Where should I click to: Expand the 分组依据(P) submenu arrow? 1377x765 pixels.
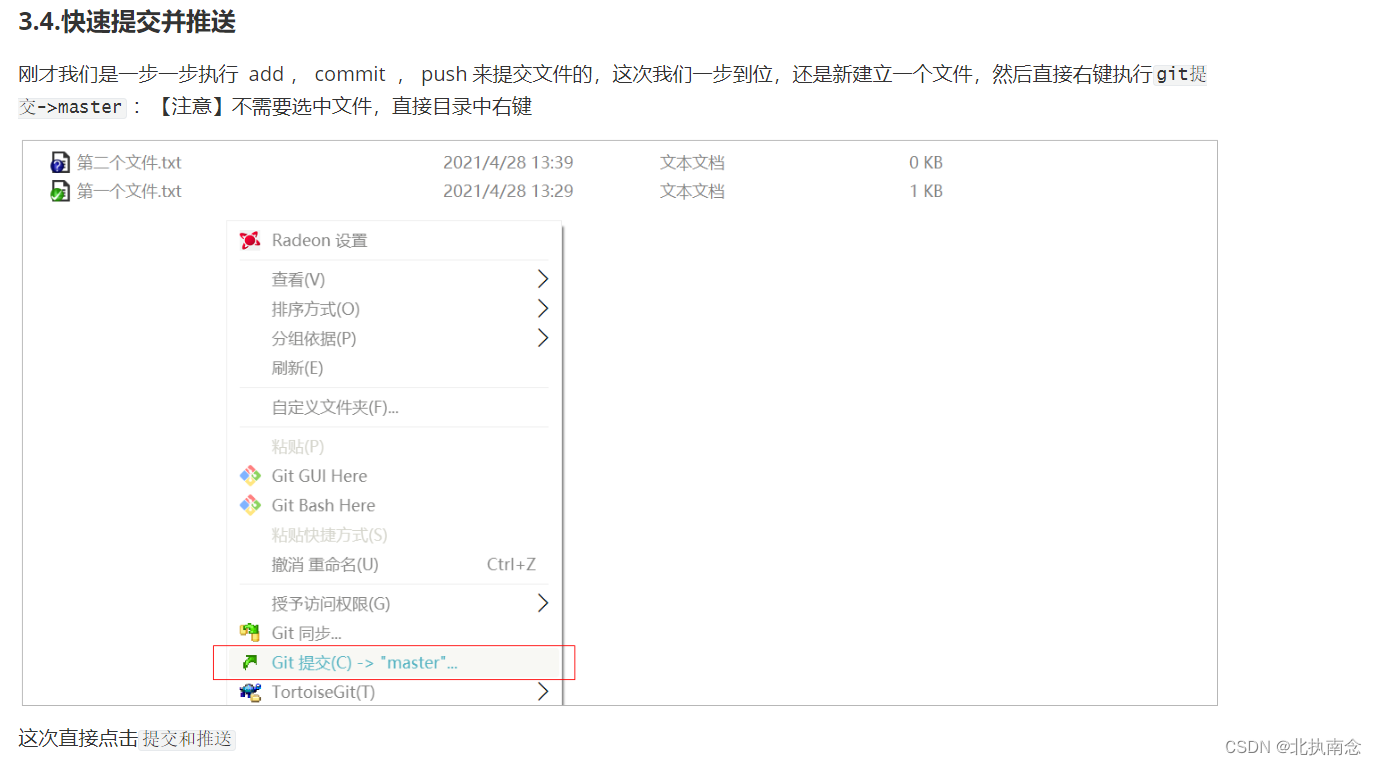pos(543,338)
